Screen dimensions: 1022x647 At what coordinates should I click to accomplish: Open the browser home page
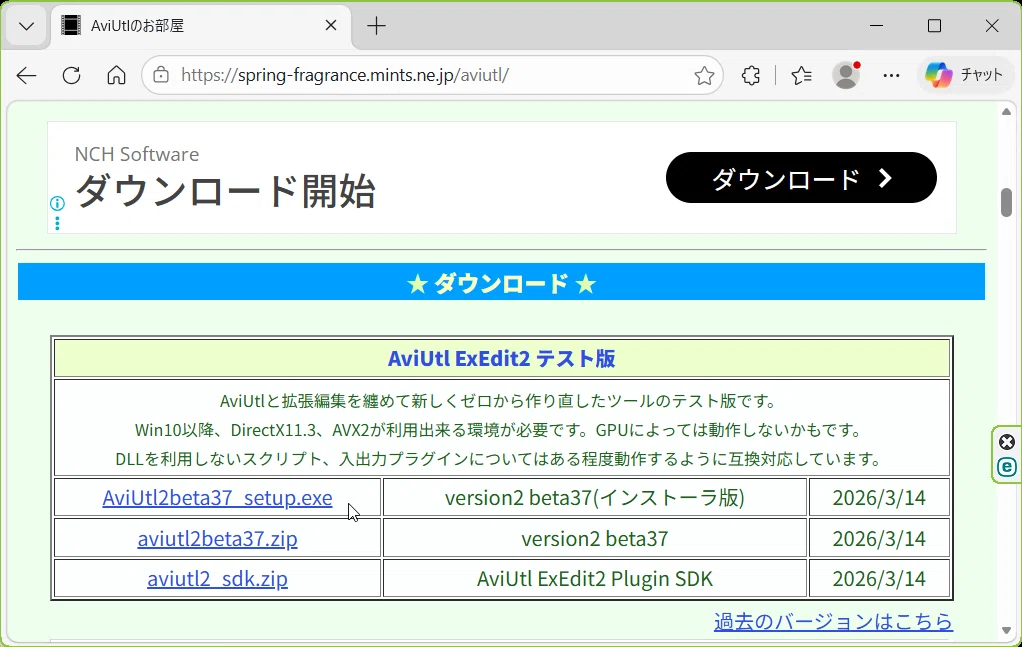[117, 76]
